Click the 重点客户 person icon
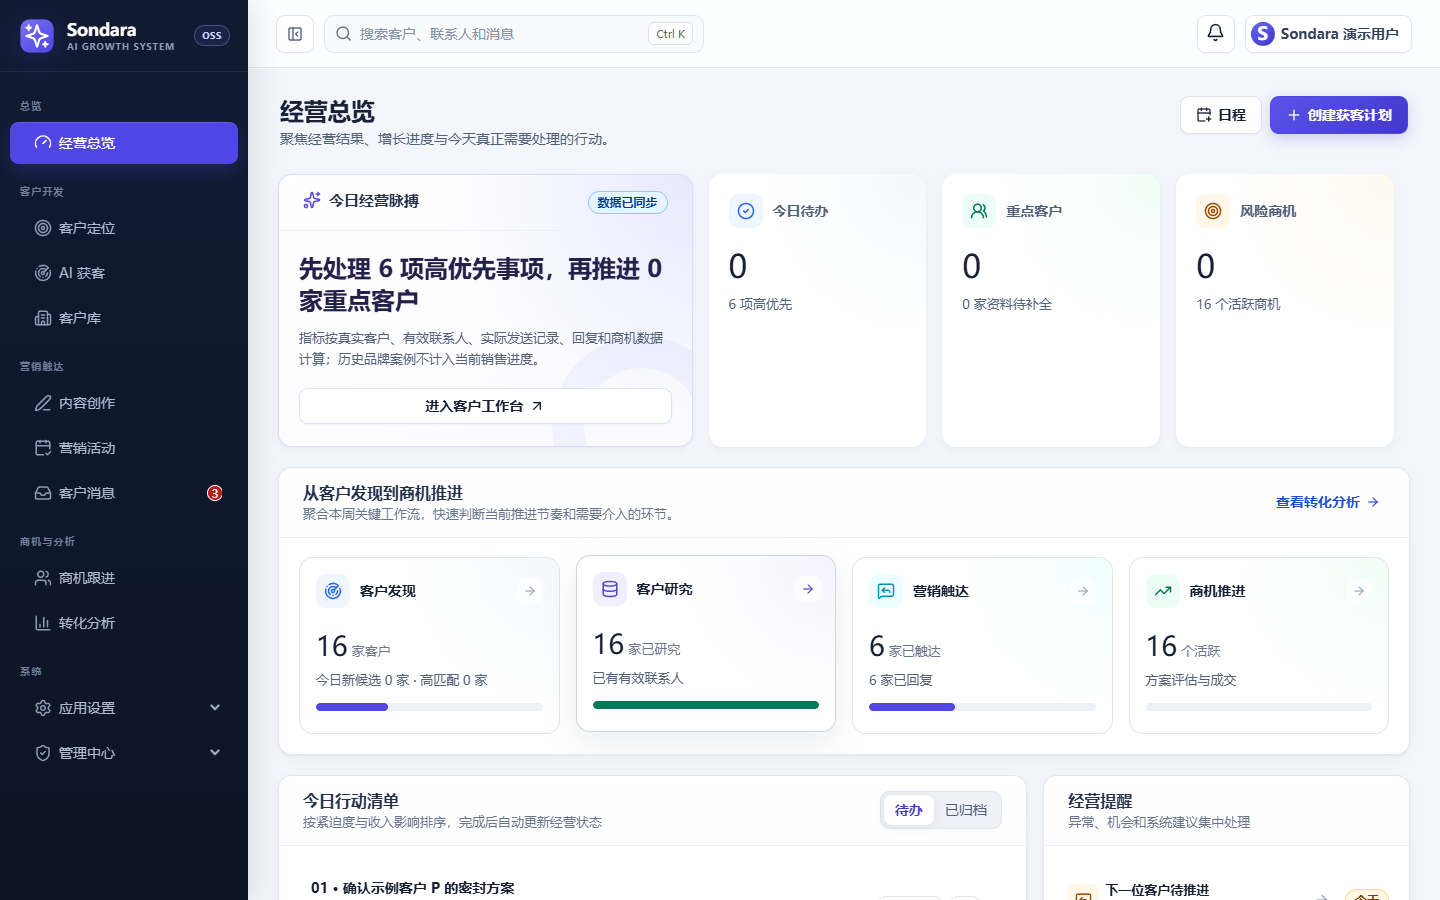This screenshot has height=900, width=1440. [979, 211]
